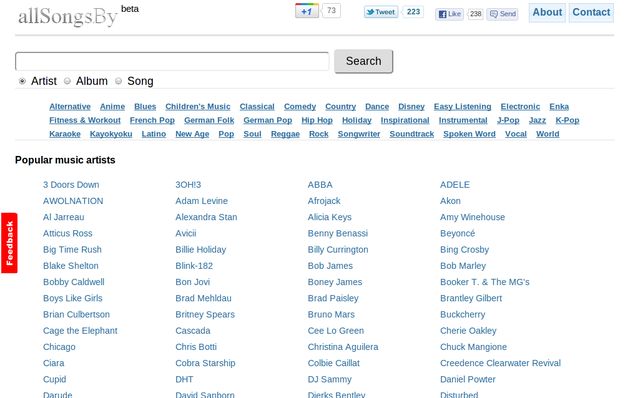Open artist 3 Doors Down

pyautogui.click(x=71, y=185)
